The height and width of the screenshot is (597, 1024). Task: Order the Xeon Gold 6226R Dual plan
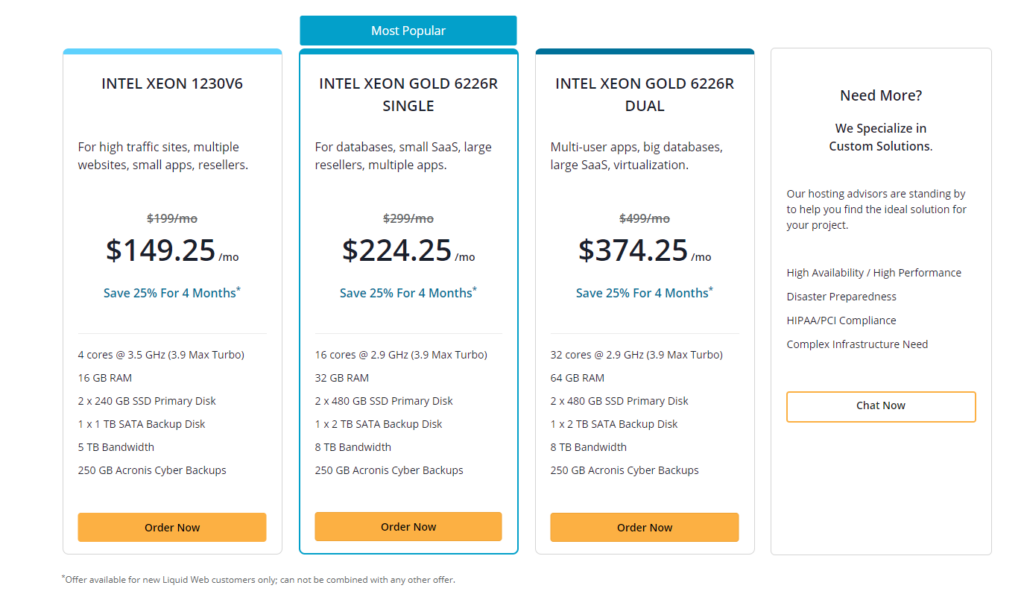(645, 527)
